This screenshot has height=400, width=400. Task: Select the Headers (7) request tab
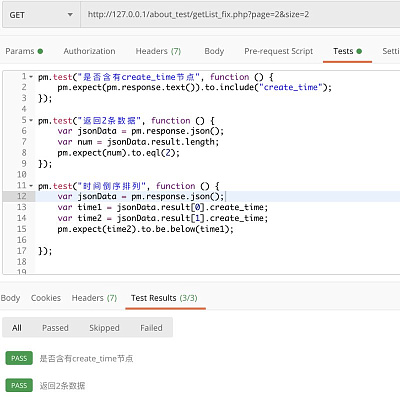coord(158,51)
